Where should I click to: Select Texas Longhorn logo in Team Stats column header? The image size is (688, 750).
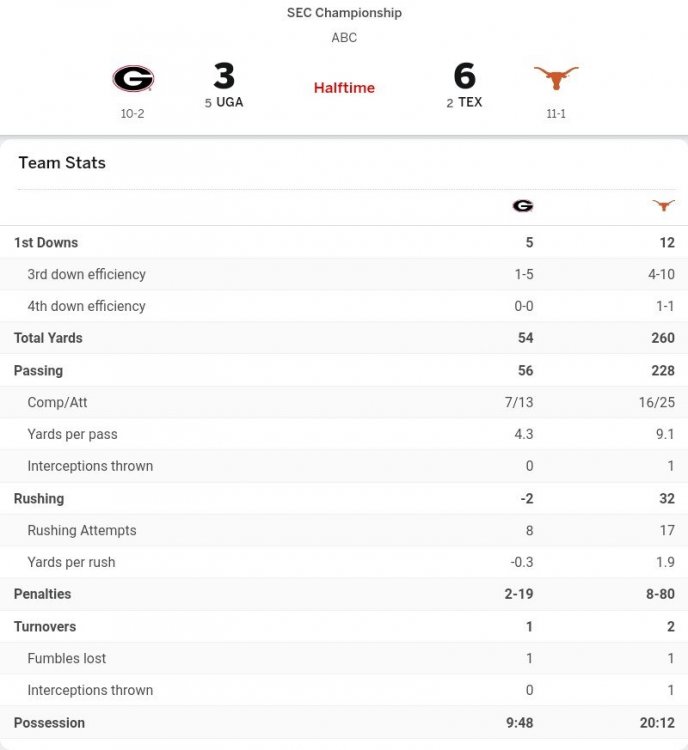click(663, 206)
